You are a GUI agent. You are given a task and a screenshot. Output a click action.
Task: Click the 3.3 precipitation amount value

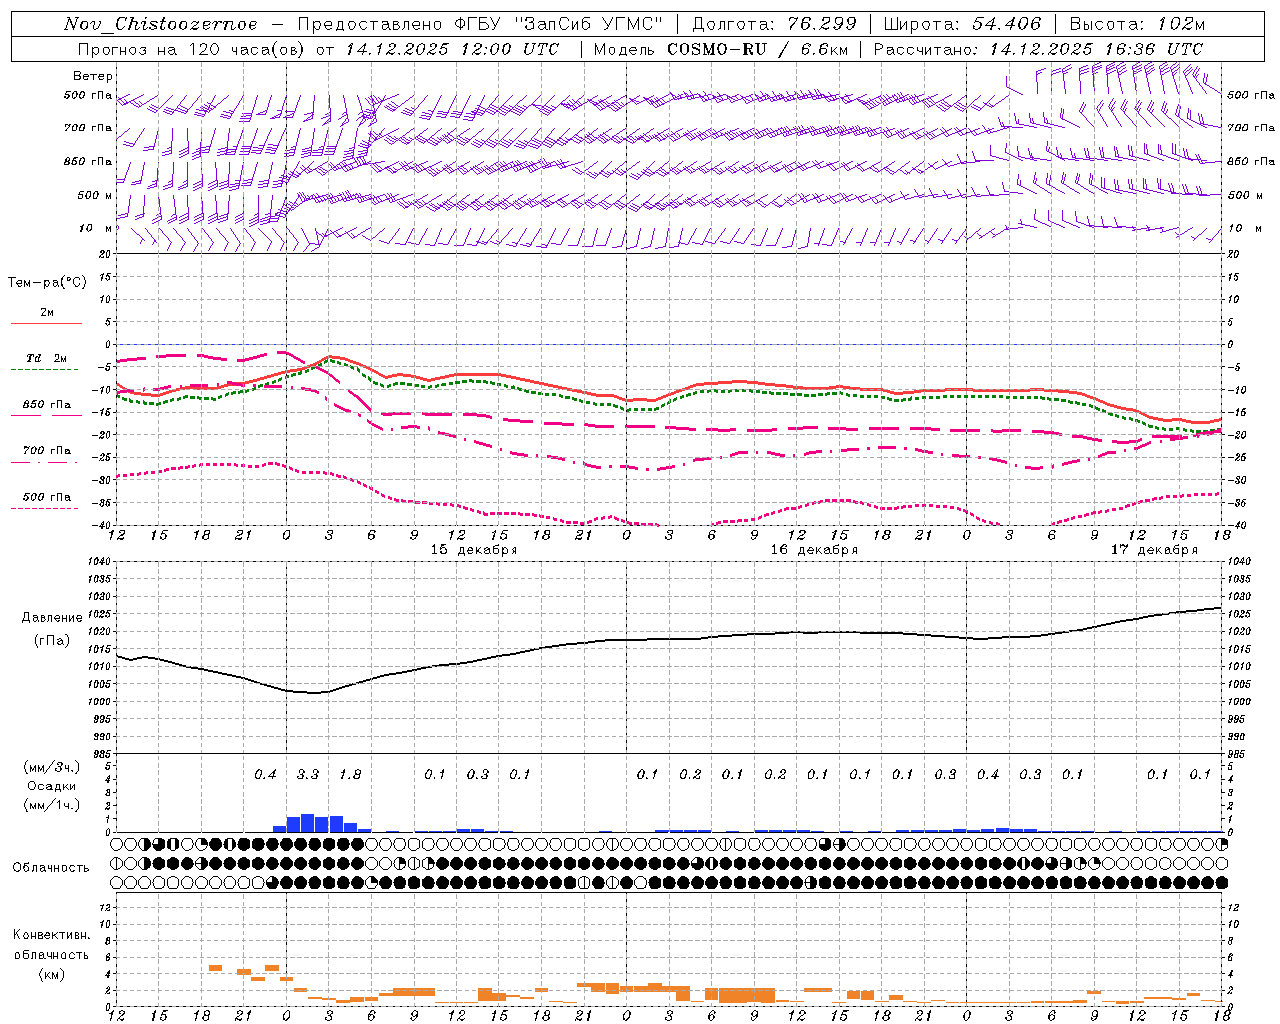308,775
